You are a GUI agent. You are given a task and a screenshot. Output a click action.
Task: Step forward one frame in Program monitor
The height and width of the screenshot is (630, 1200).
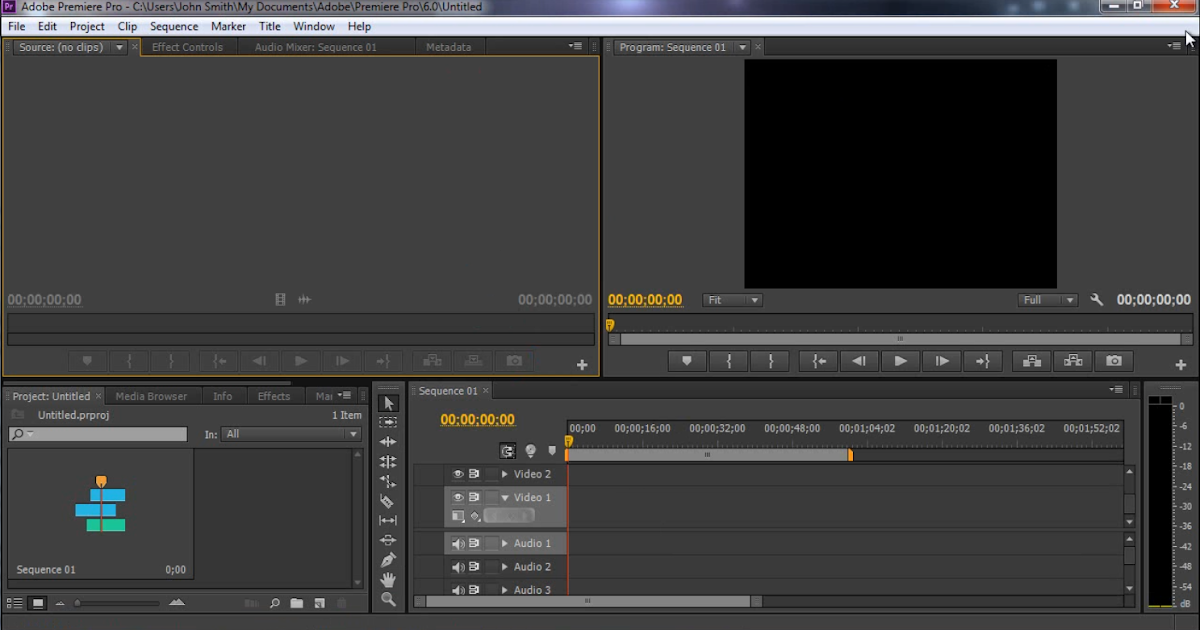click(x=942, y=361)
